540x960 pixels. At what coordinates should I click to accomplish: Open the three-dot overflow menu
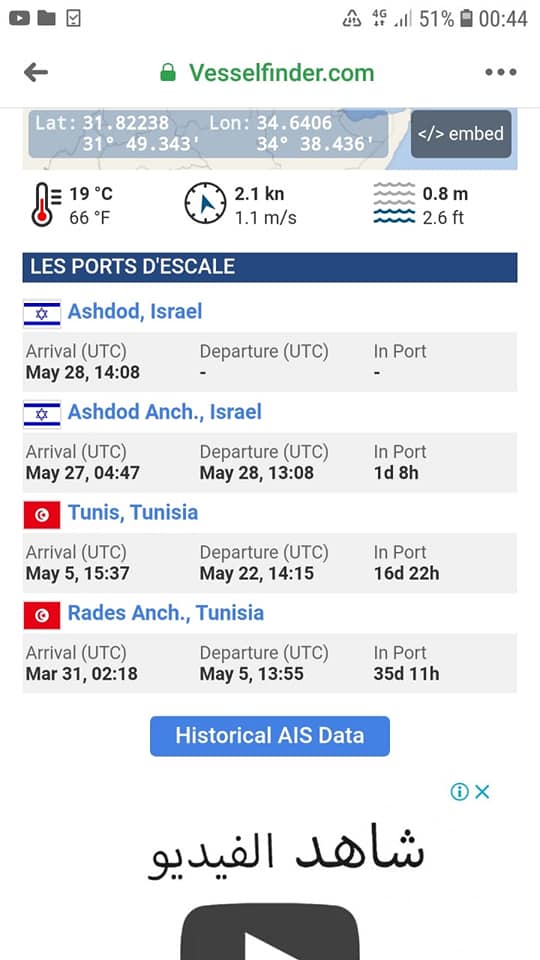point(501,72)
